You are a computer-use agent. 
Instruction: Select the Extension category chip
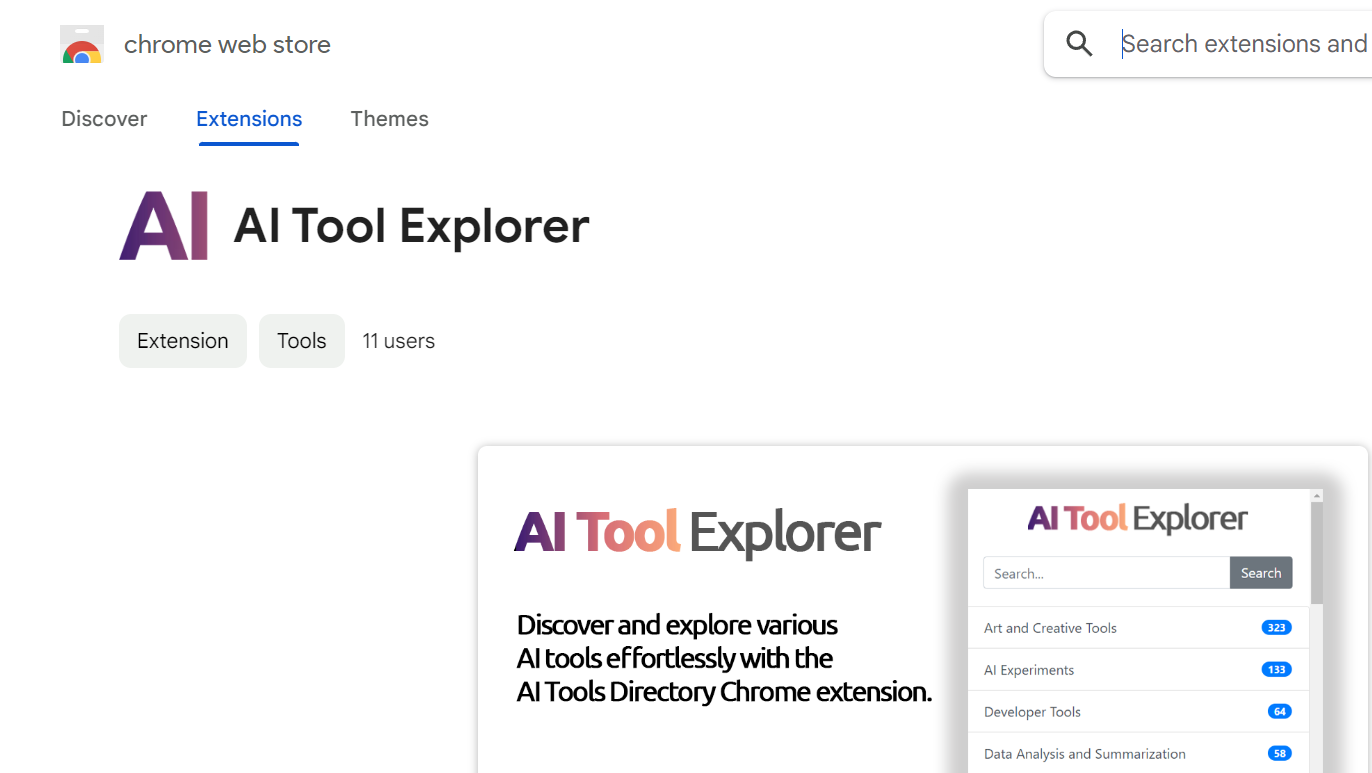(182, 340)
